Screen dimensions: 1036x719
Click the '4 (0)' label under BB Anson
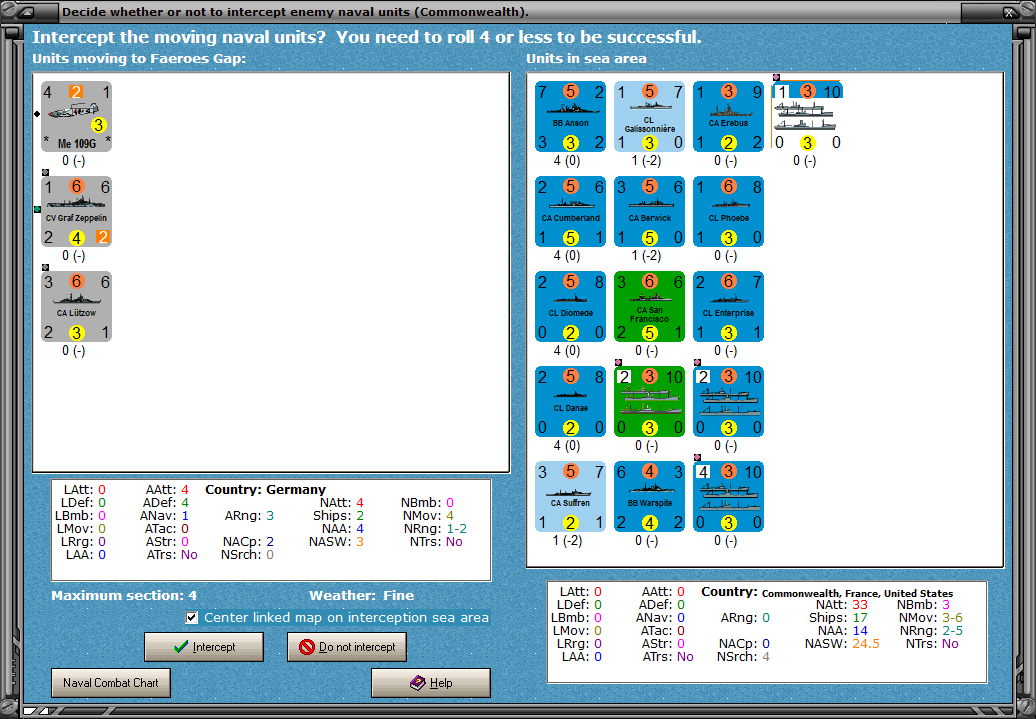tap(567, 161)
